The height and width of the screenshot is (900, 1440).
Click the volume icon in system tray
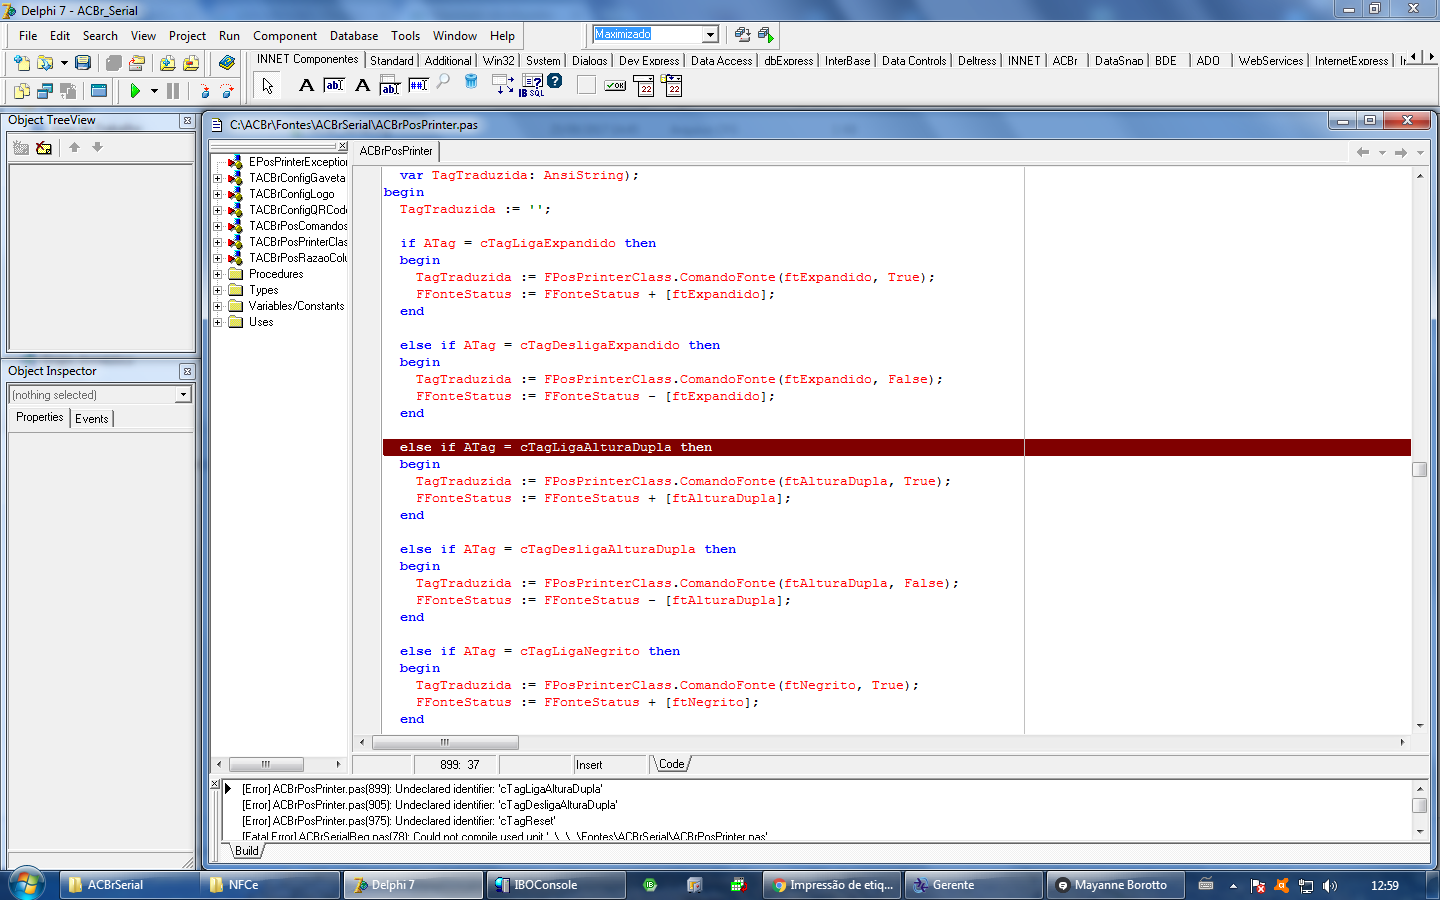(1330, 885)
